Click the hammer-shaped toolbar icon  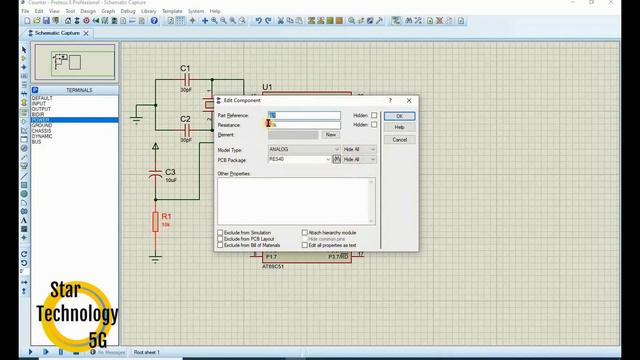379,20
